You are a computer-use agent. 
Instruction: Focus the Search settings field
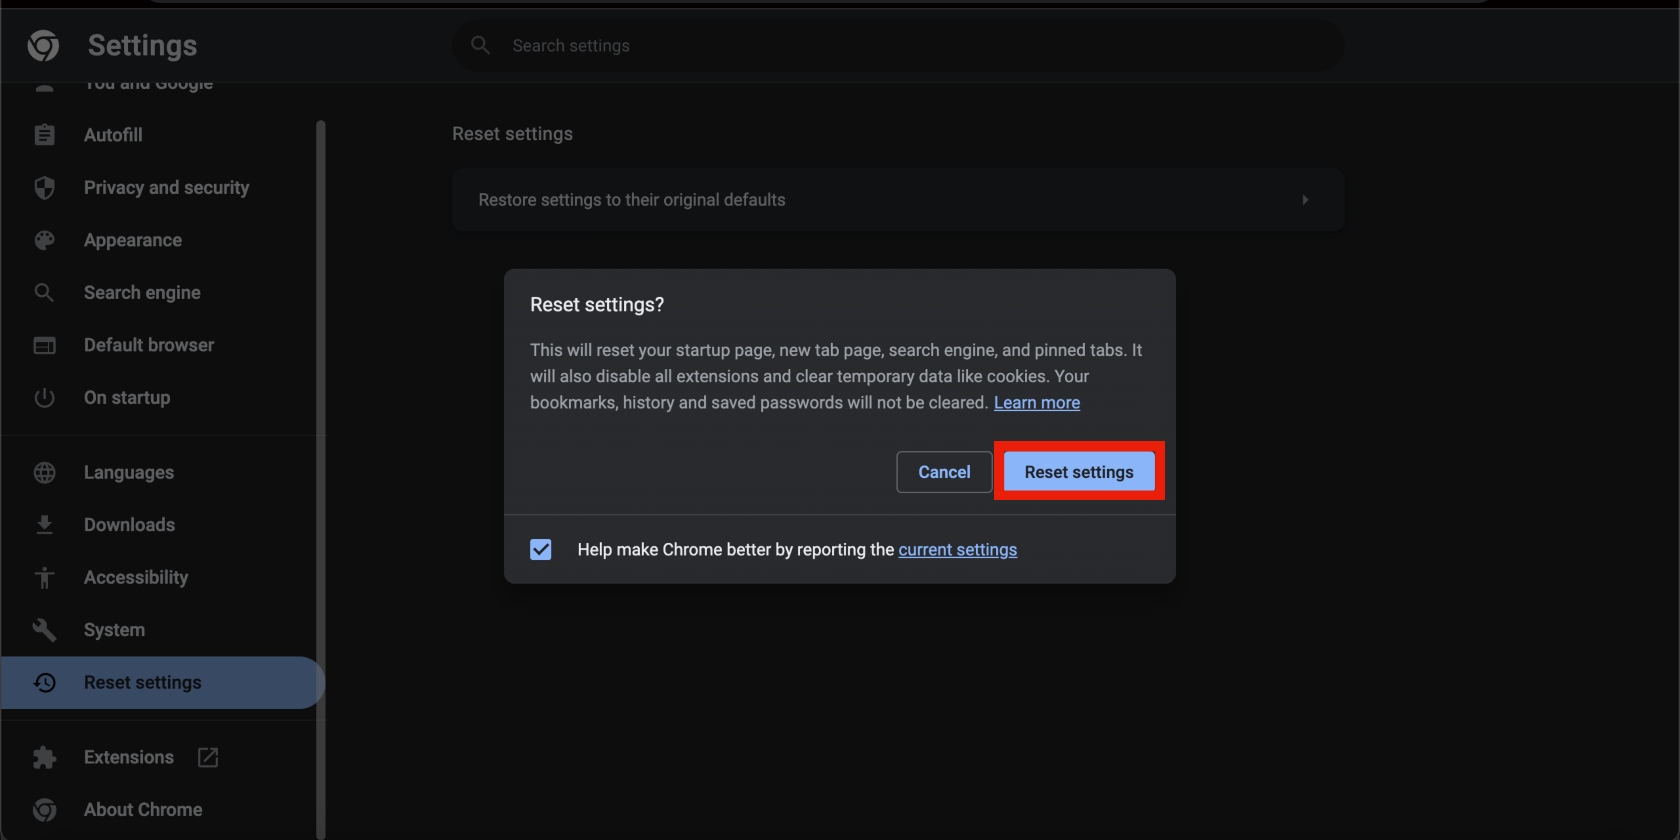click(x=898, y=45)
